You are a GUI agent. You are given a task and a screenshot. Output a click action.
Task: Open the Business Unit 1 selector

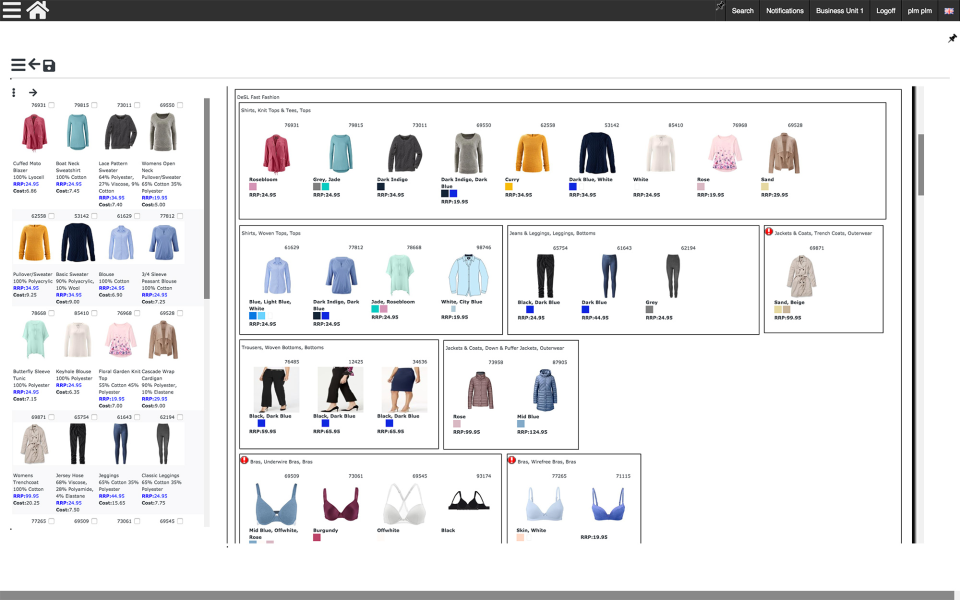(839, 10)
